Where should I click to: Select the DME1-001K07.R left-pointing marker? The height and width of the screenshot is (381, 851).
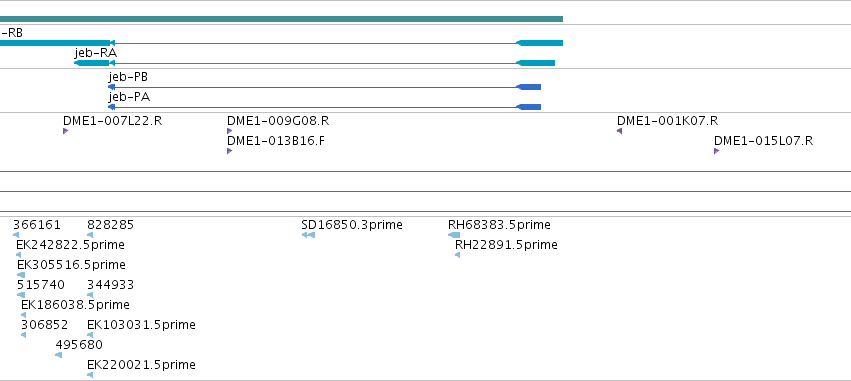[x=619, y=131]
